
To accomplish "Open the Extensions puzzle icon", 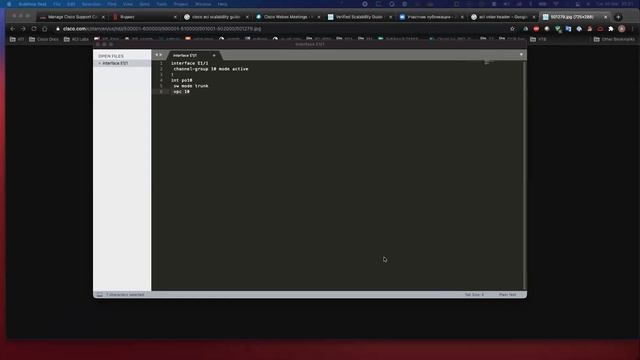I will click(x=611, y=29).
